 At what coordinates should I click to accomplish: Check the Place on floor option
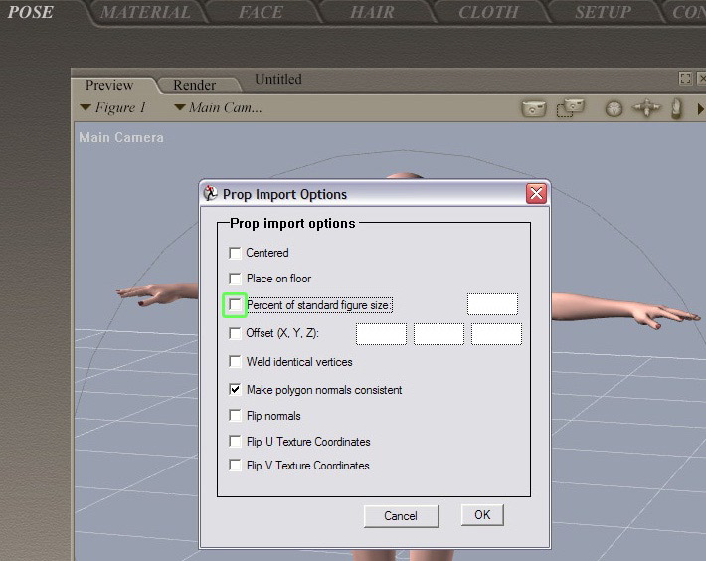click(x=236, y=279)
